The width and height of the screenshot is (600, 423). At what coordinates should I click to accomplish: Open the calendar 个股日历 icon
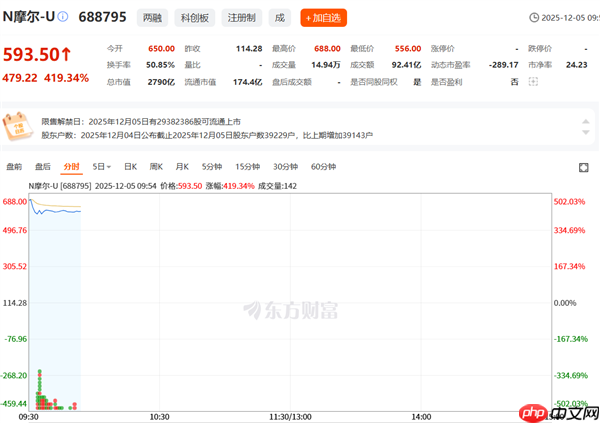[17, 126]
